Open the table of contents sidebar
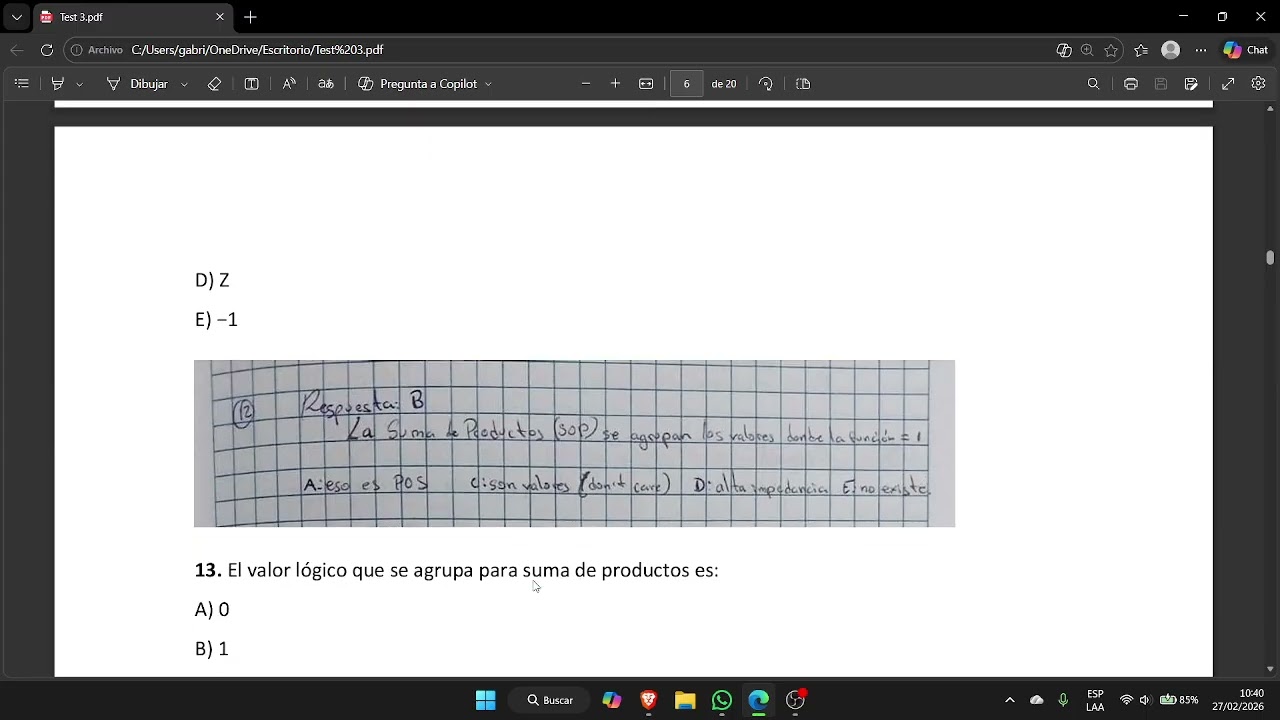 tap(21, 84)
